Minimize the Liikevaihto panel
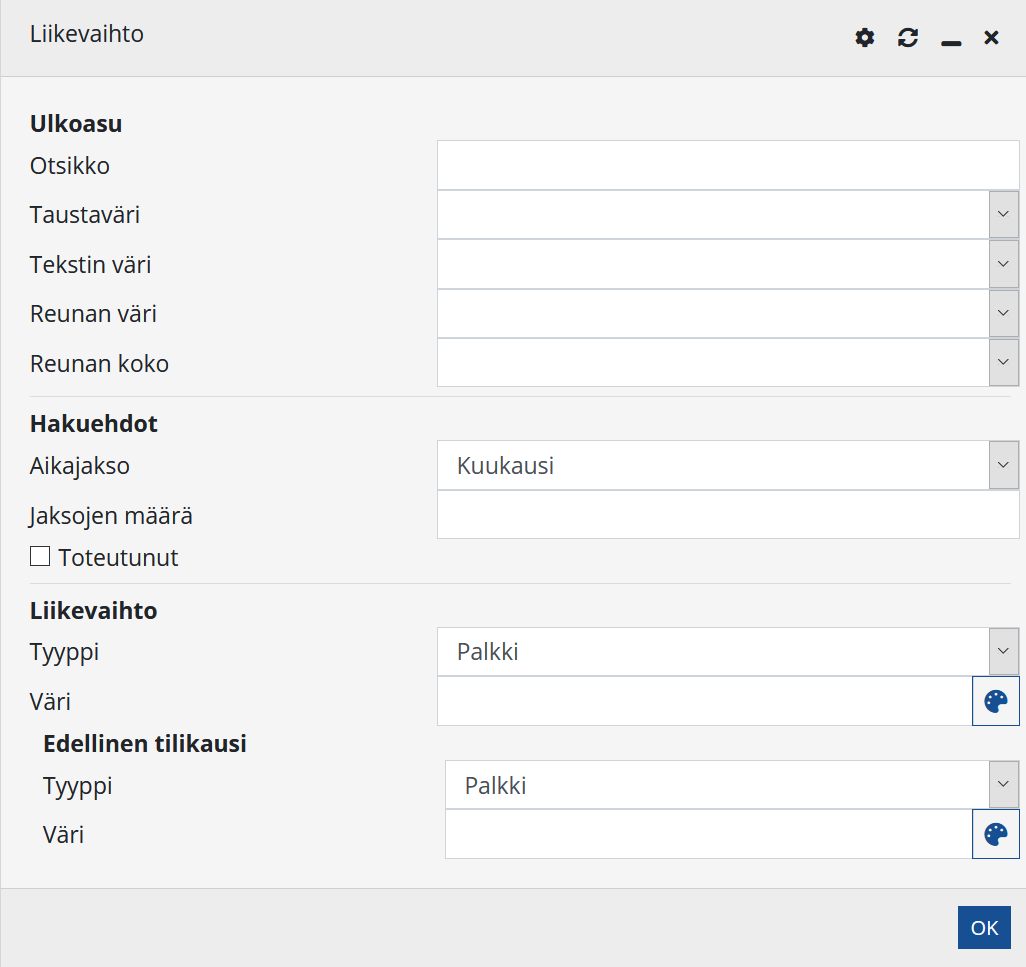This screenshot has height=967, width=1026. pyautogui.click(x=951, y=40)
